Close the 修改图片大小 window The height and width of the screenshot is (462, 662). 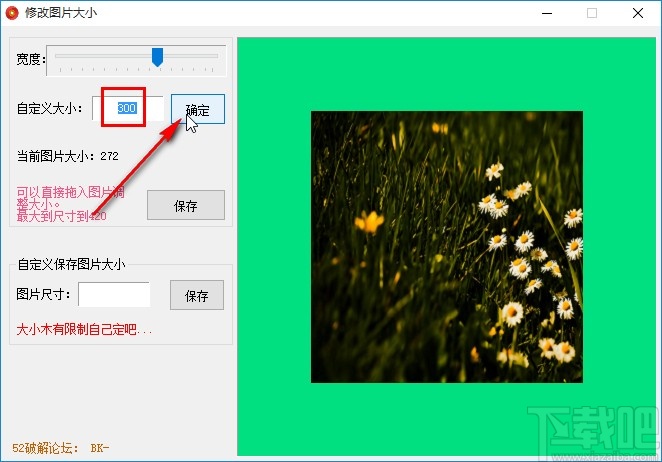[638, 13]
